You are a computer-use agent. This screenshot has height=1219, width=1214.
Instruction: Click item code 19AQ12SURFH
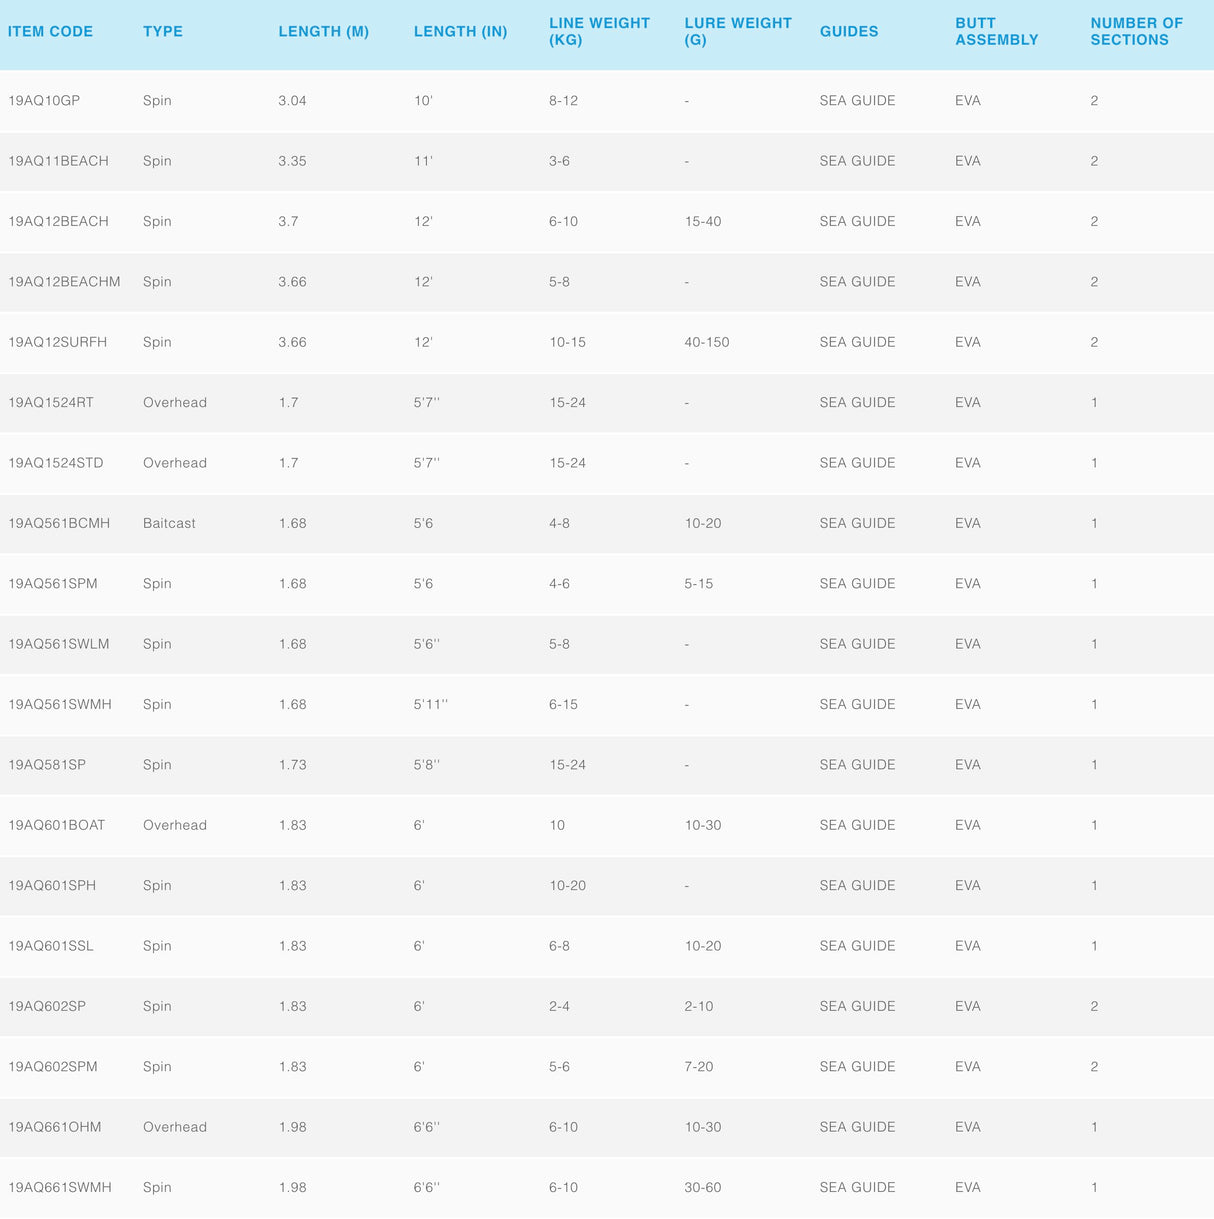[x=57, y=342]
